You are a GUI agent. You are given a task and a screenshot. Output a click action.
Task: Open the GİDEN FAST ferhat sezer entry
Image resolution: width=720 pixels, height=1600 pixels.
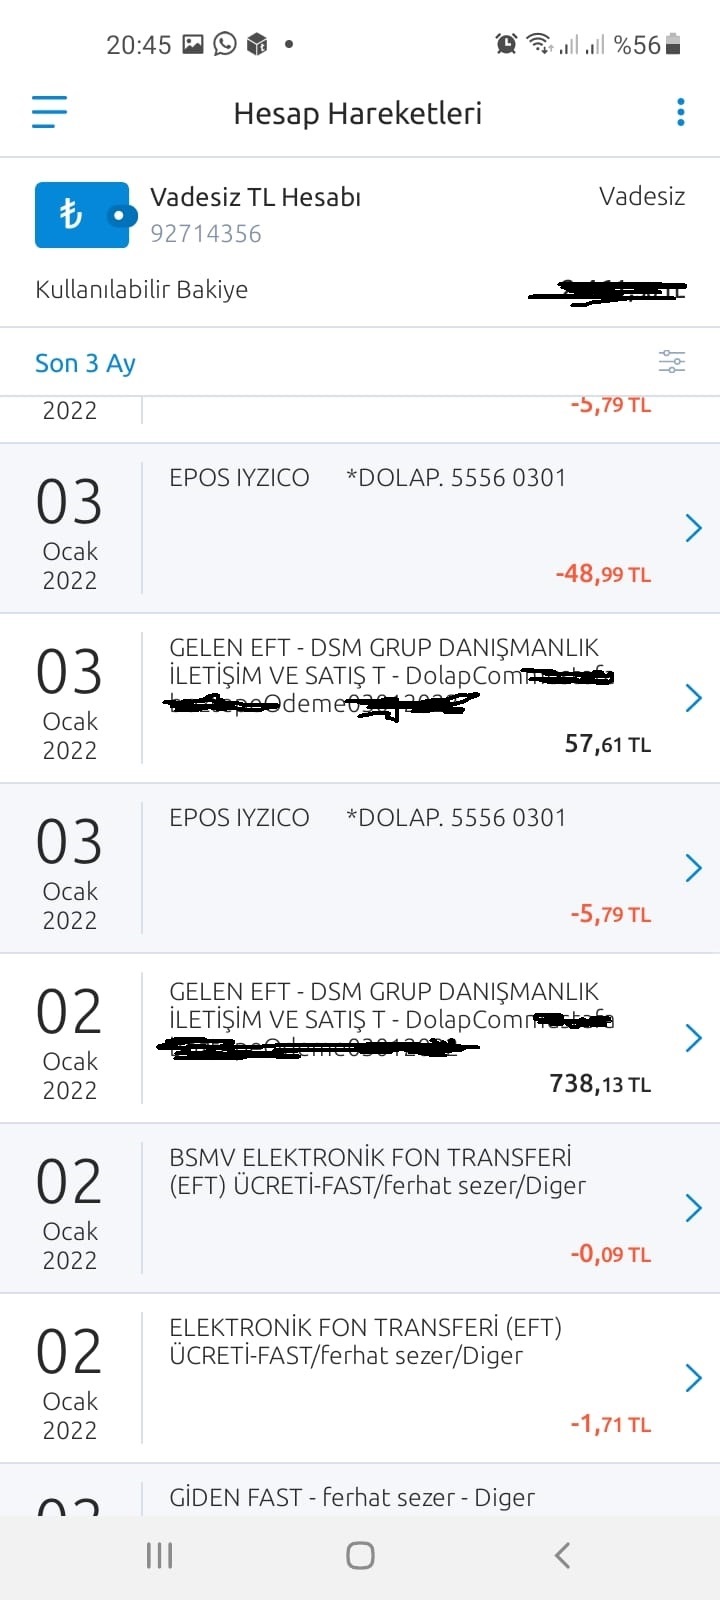click(x=360, y=1490)
